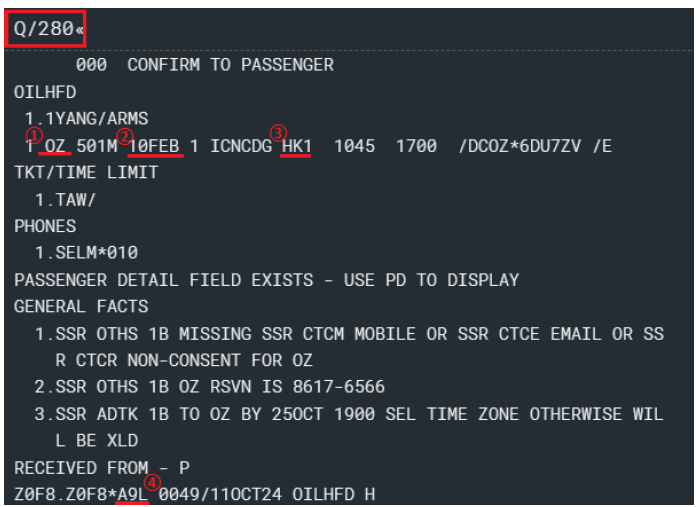
Task: Click the RECEIVED FROM - P line
Action: (102, 468)
